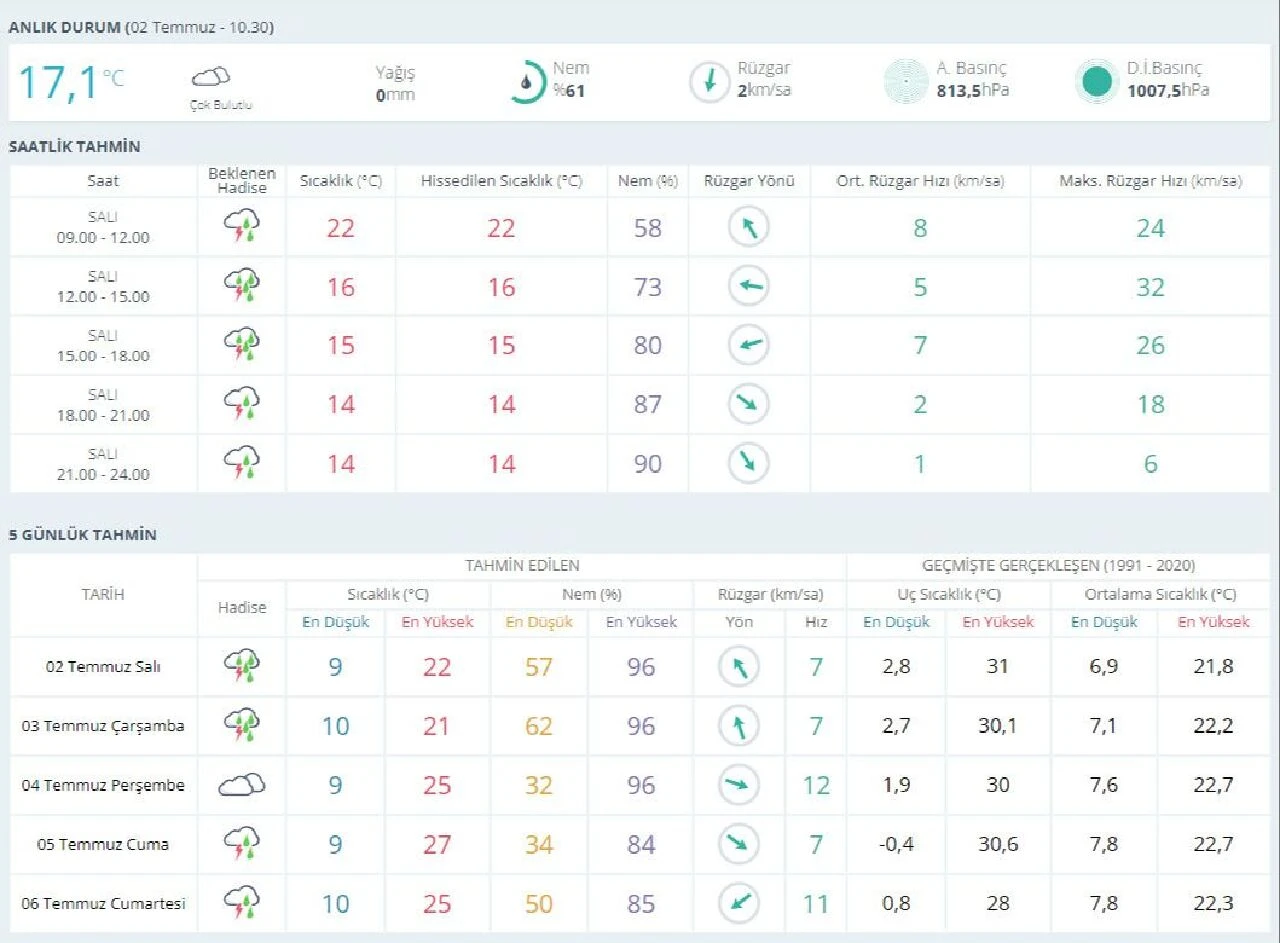Click the SAATLİK TAHMİN section title
The image size is (1280, 943).
(75, 147)
